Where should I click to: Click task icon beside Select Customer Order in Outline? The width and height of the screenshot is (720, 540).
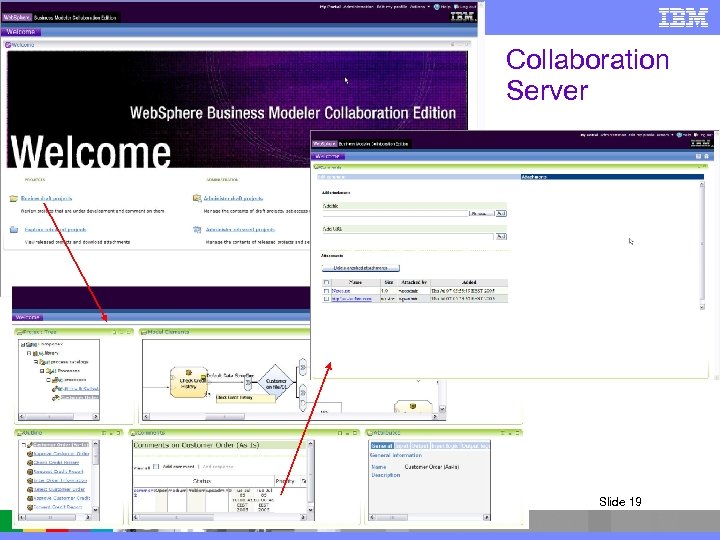30,489
